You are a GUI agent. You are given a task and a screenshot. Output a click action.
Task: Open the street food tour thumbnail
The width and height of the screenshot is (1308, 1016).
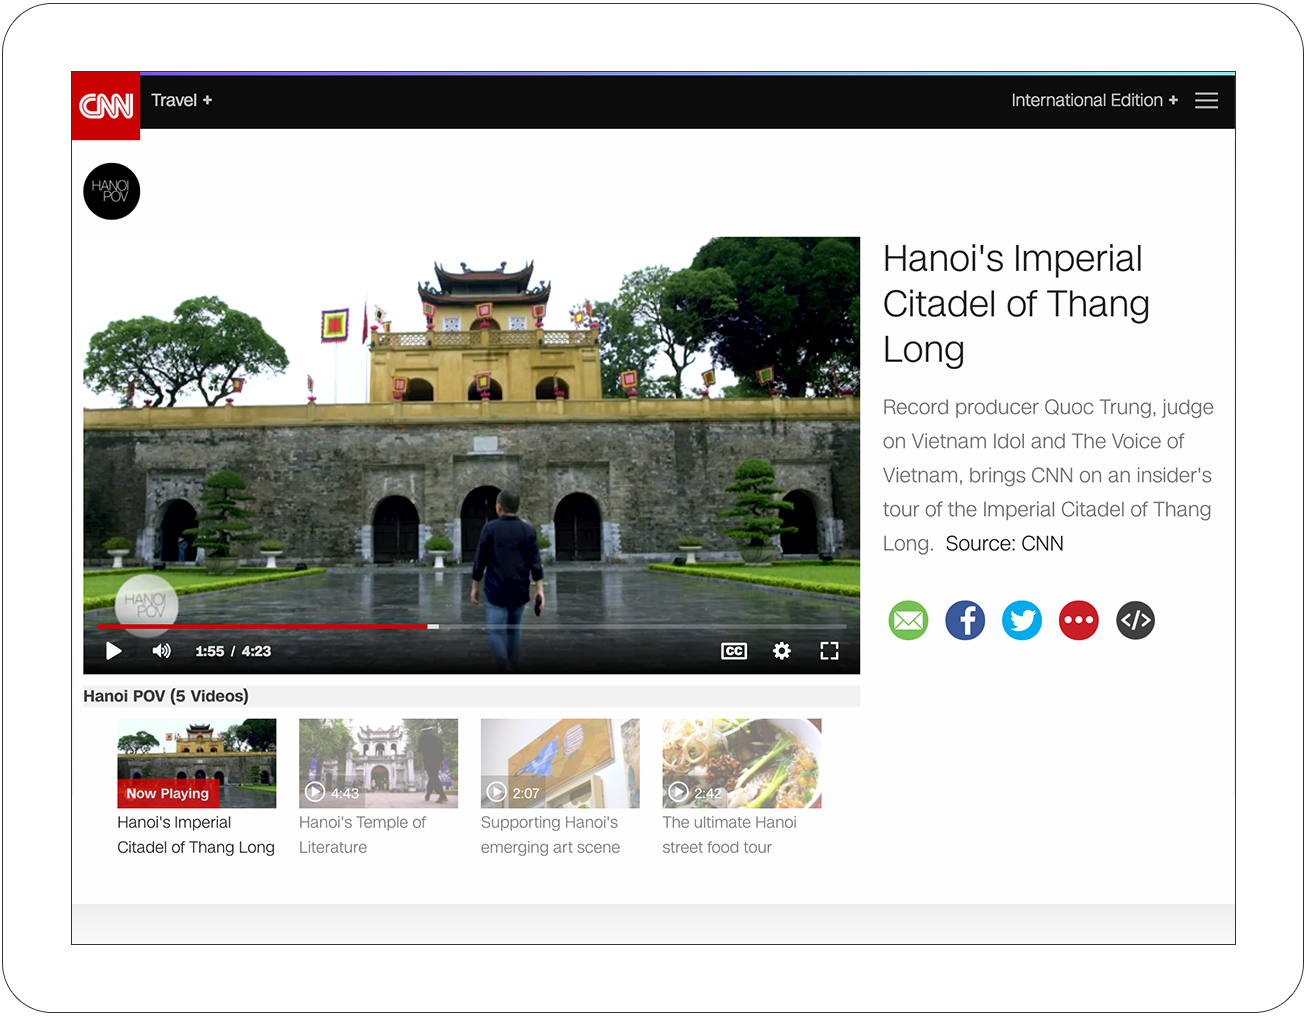pyautogui.click(x=742, y=763)
